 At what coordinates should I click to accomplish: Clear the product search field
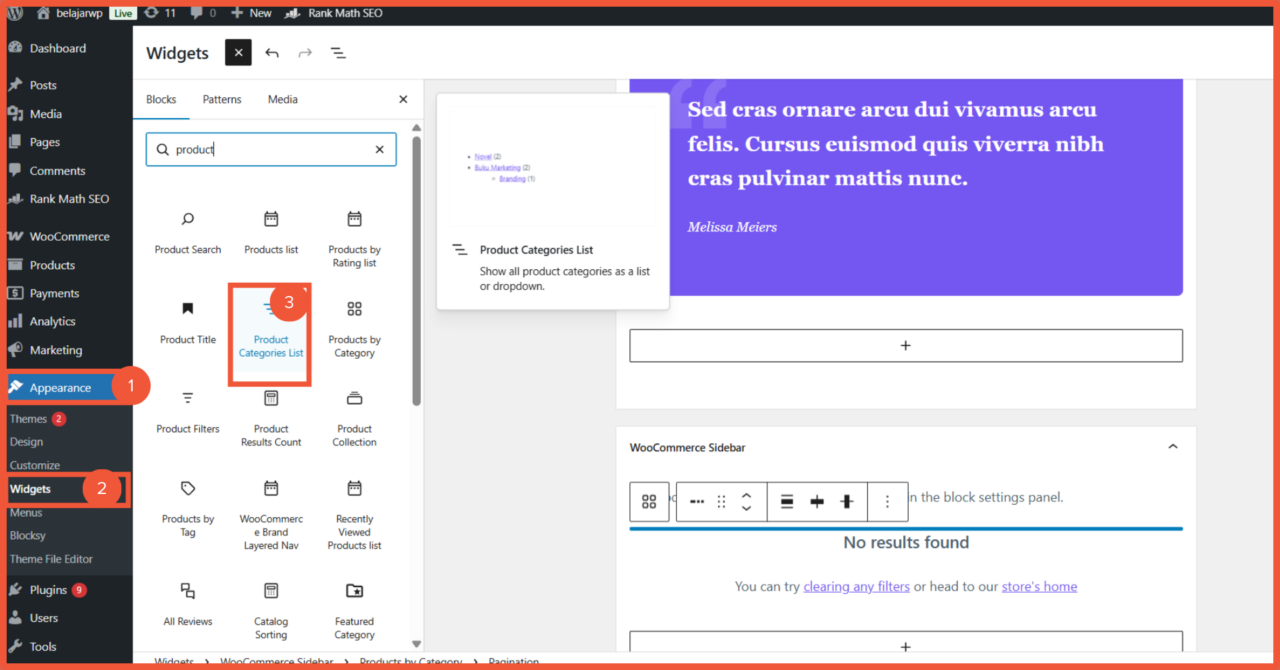pyautogui.click(x=379, y=149)
